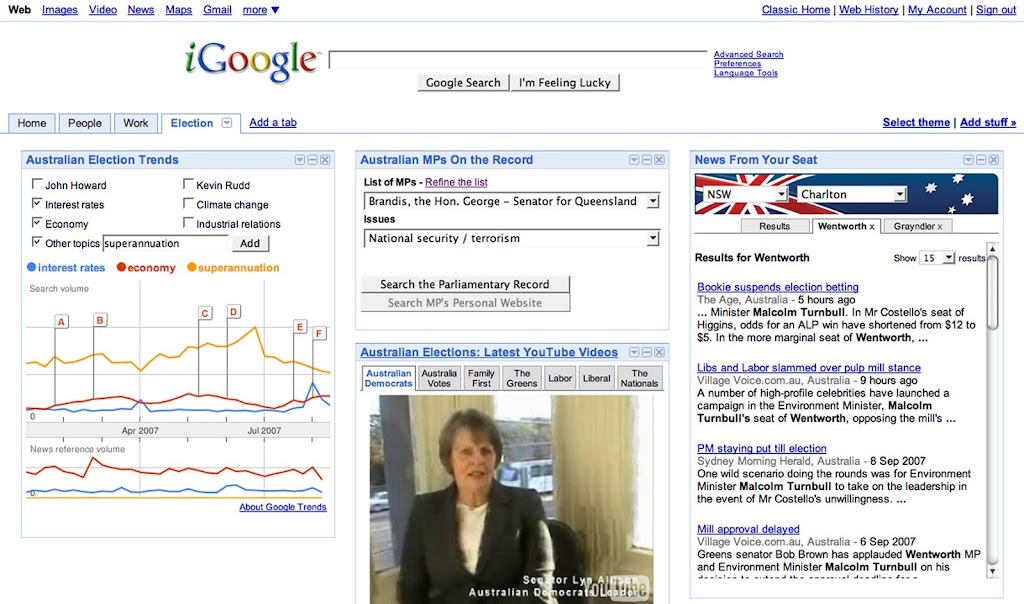
Task: Close the Australian Election Trends gadget
Action: pos(325,160)
